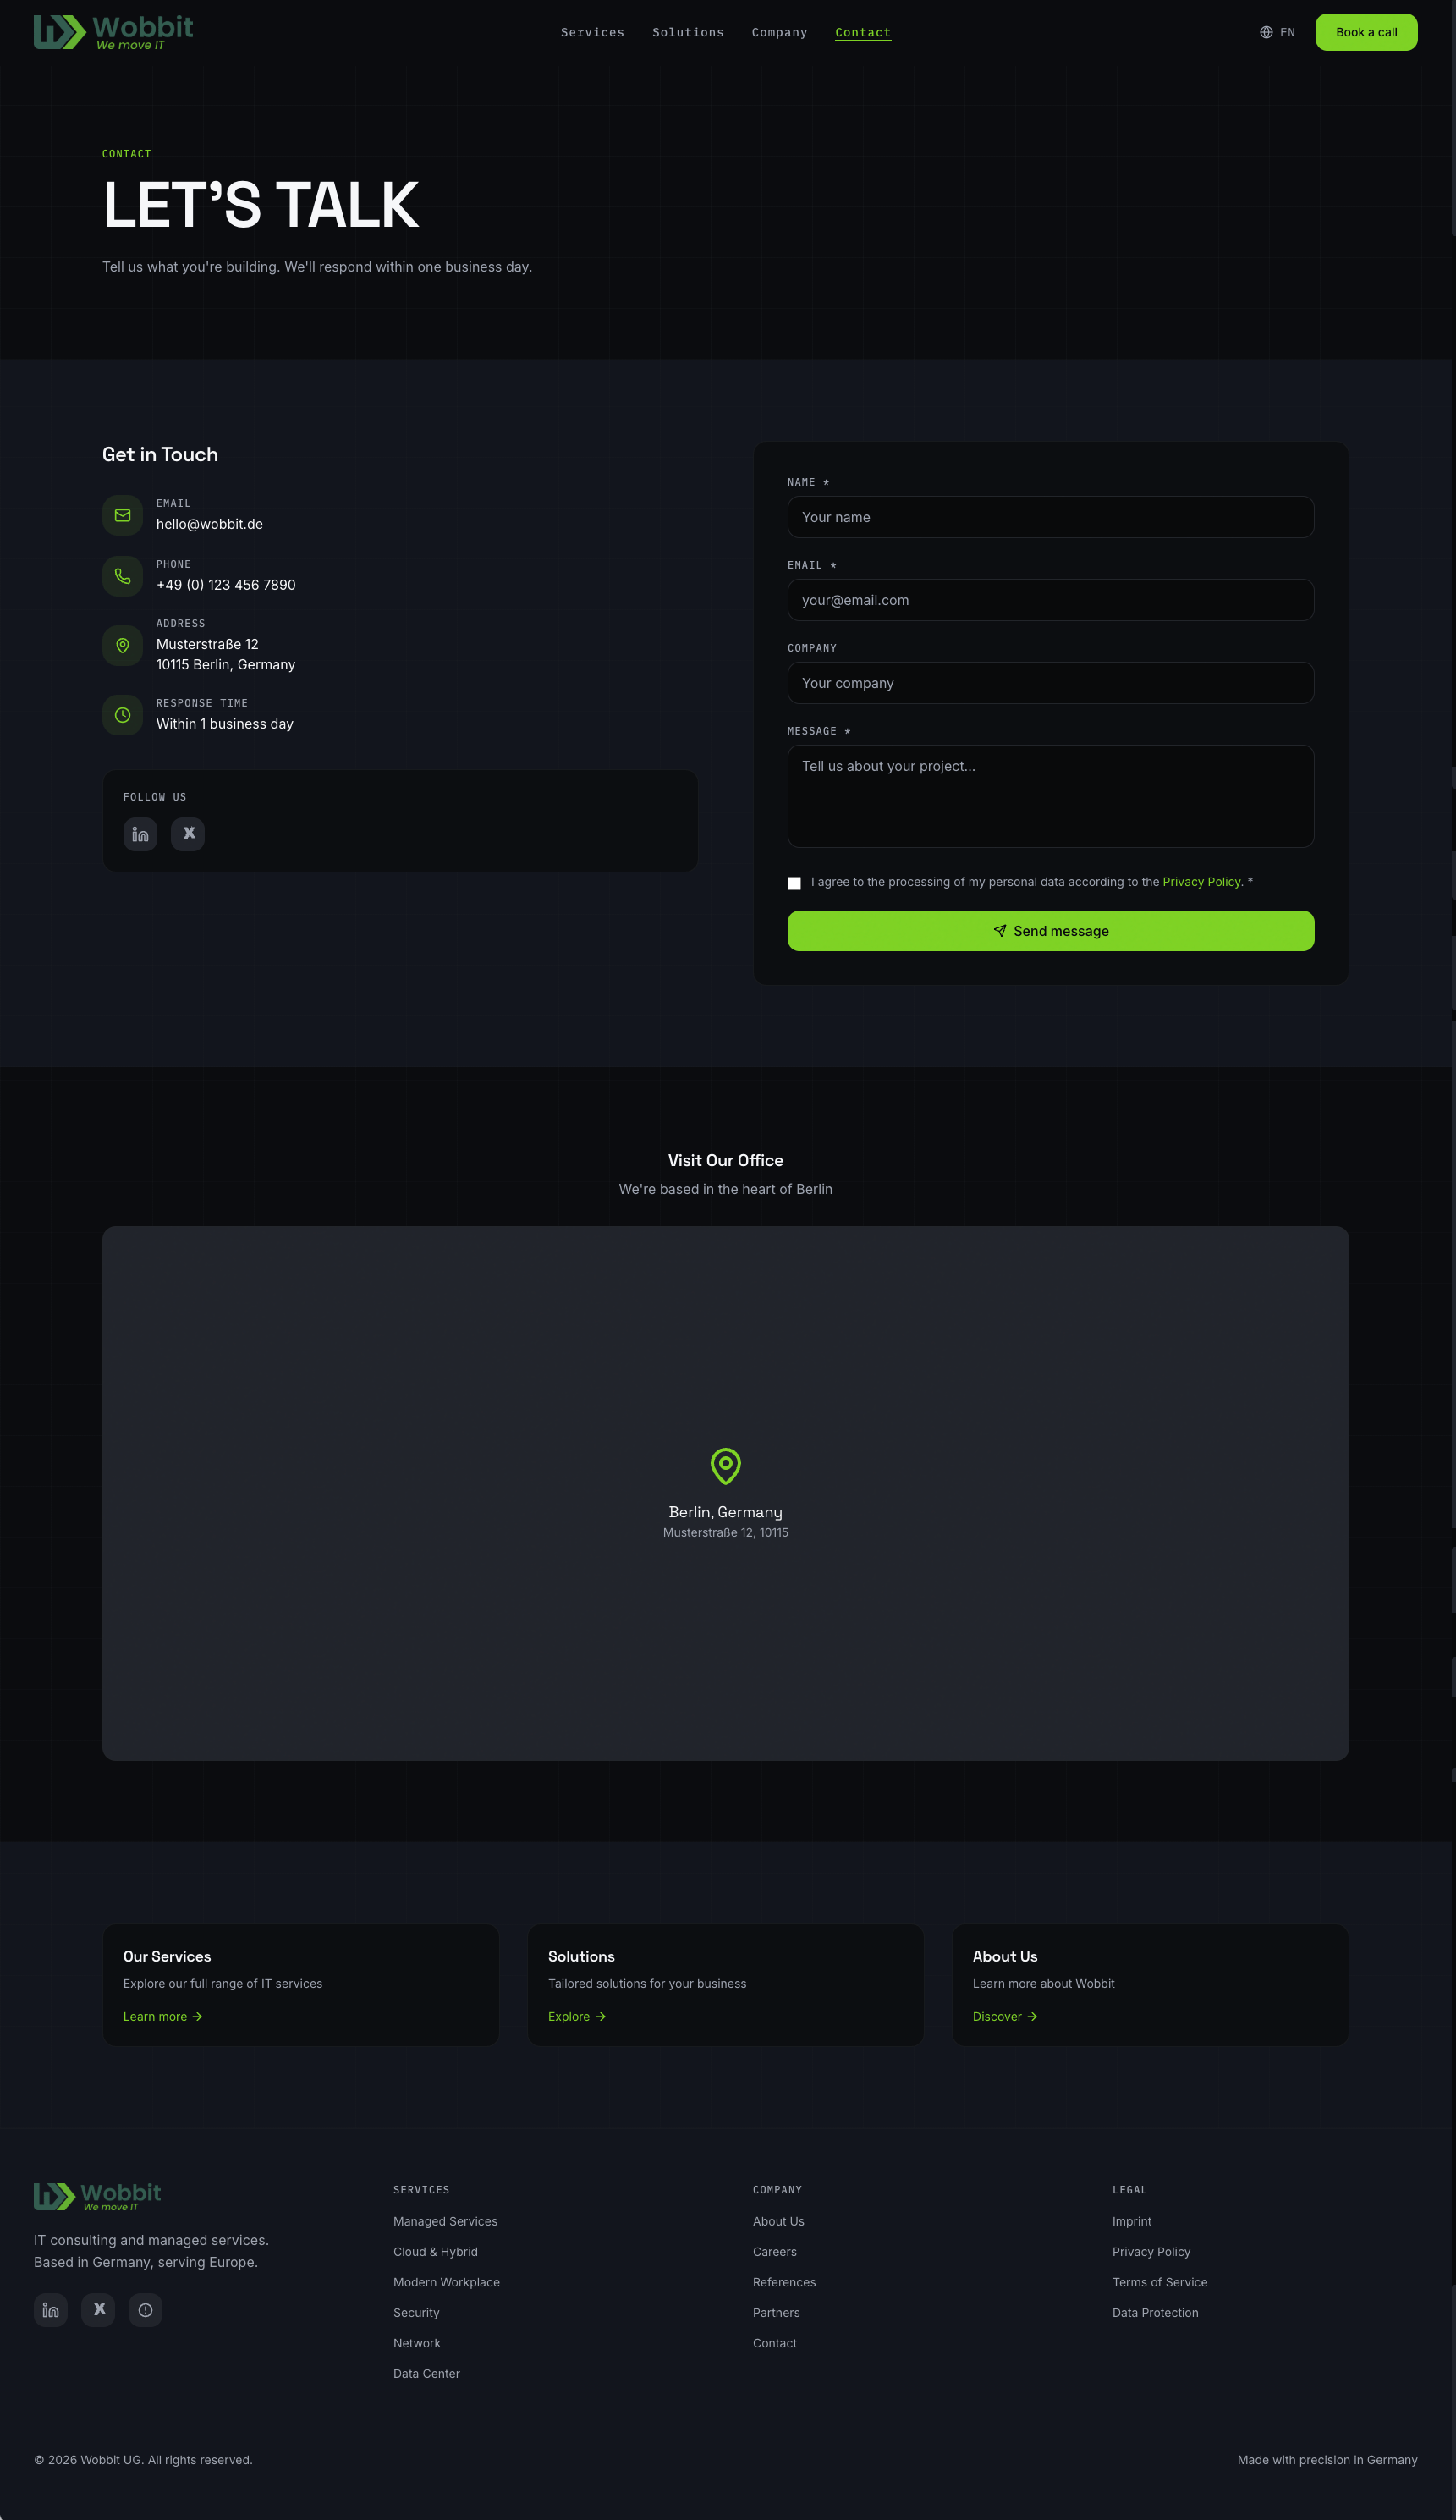This screenshot has width=1456, height=2520.
Task: Enable the privacy policy consent checkbox
Action: 794,883
